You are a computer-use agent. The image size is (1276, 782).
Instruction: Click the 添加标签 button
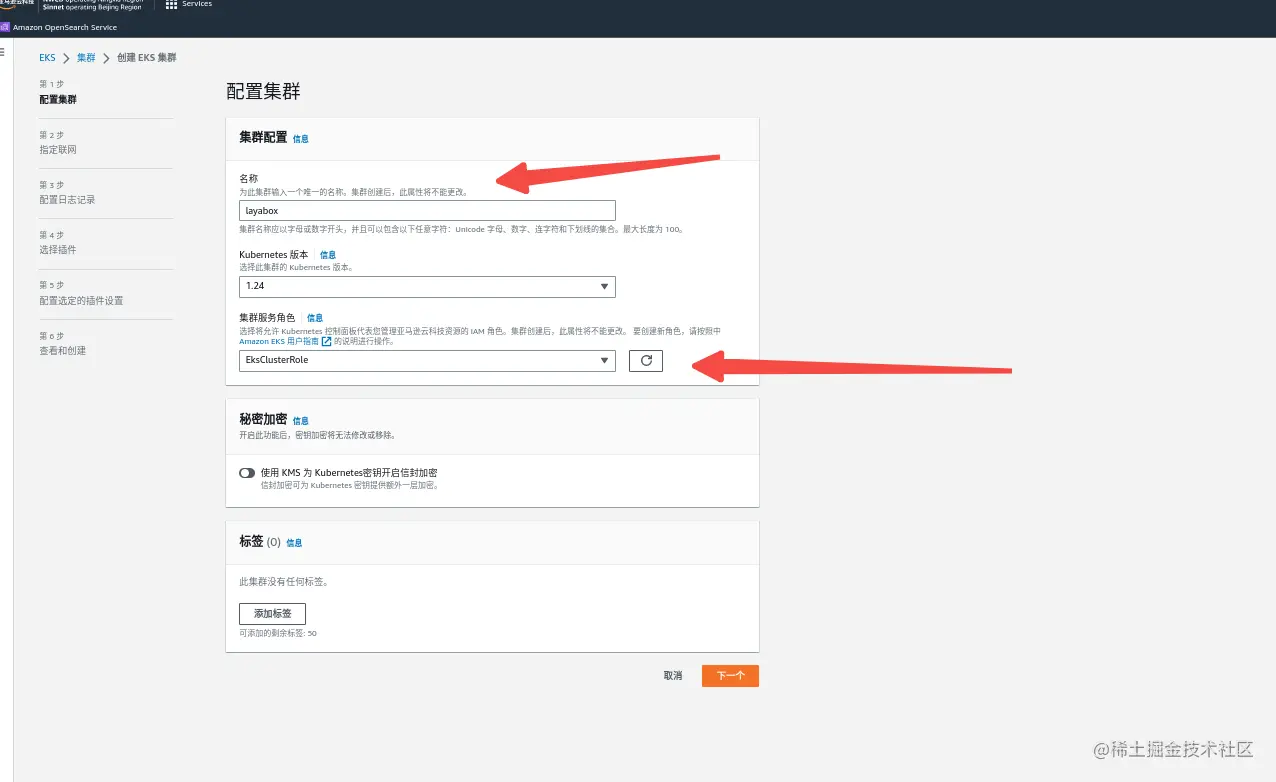(x=272, y=614)
